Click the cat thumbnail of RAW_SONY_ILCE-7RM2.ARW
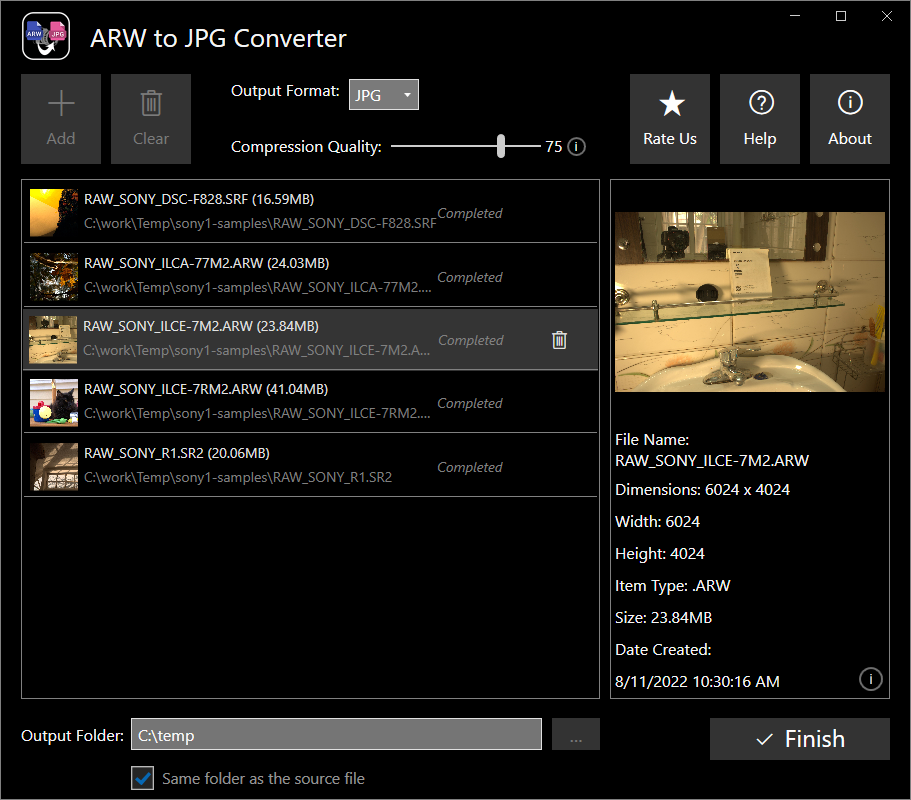 pos(54,403)
